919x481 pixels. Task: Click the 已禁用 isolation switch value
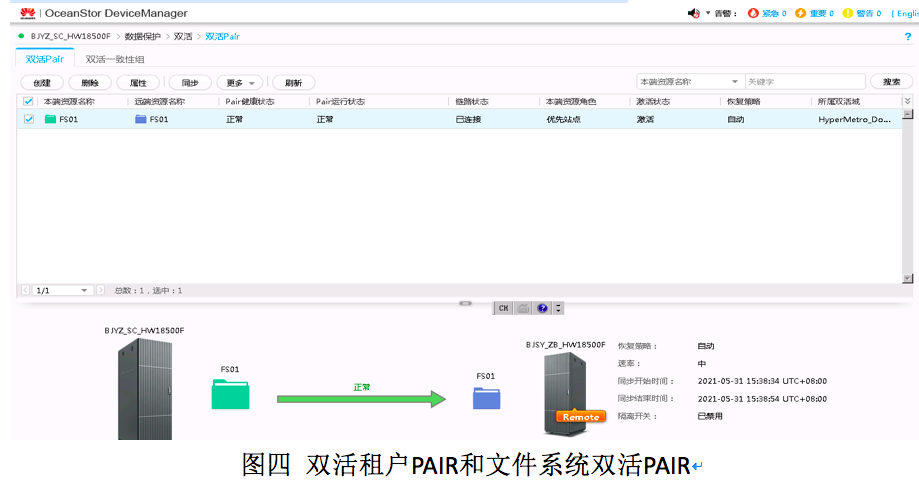tap(710, 416)
